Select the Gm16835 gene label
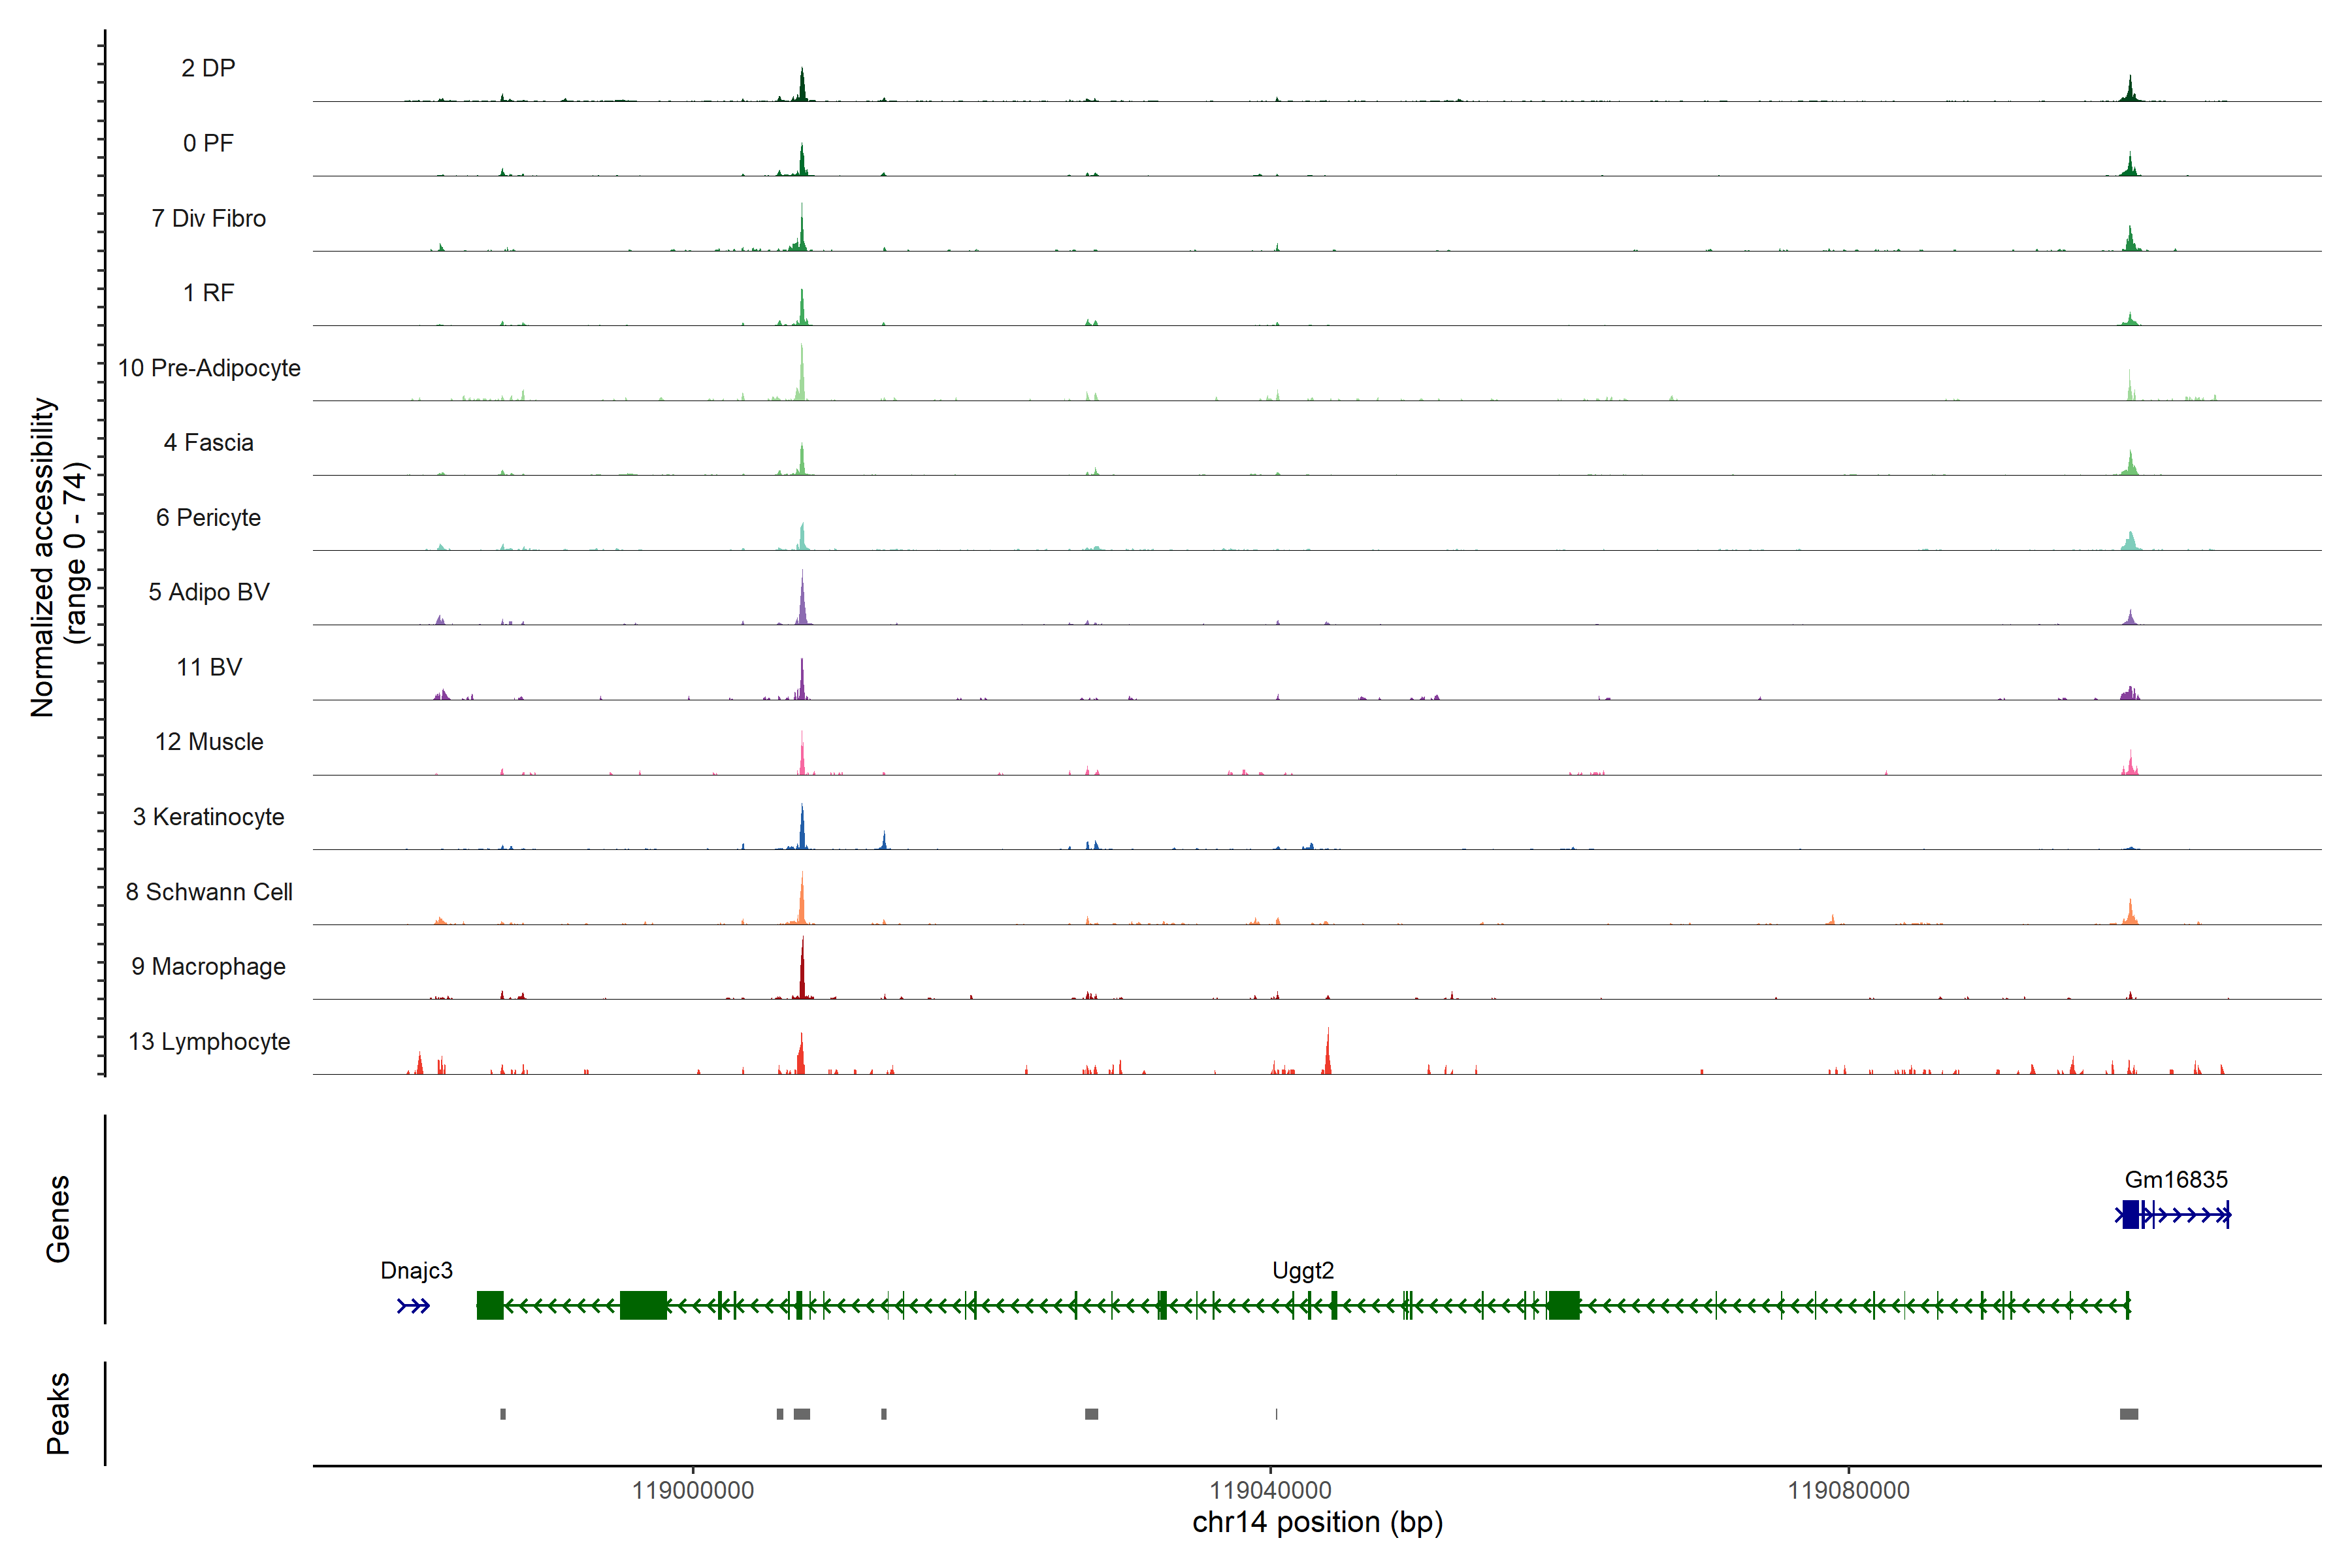Image resolution: width=2352 pixels, height=1568 pixels. tap(2176, 1179)
